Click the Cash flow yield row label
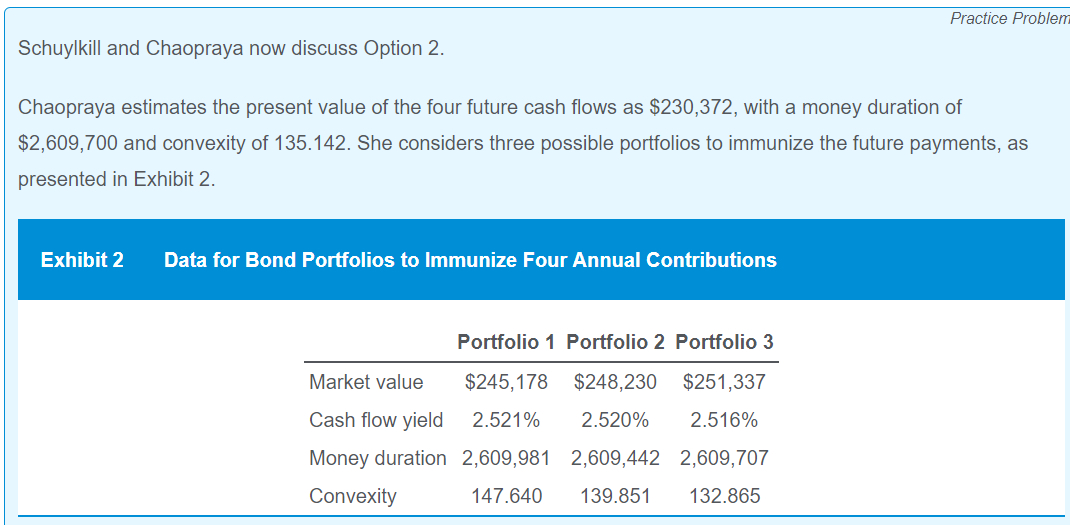This screenshot has width=1070, height=525. click(x=376, y=420)
